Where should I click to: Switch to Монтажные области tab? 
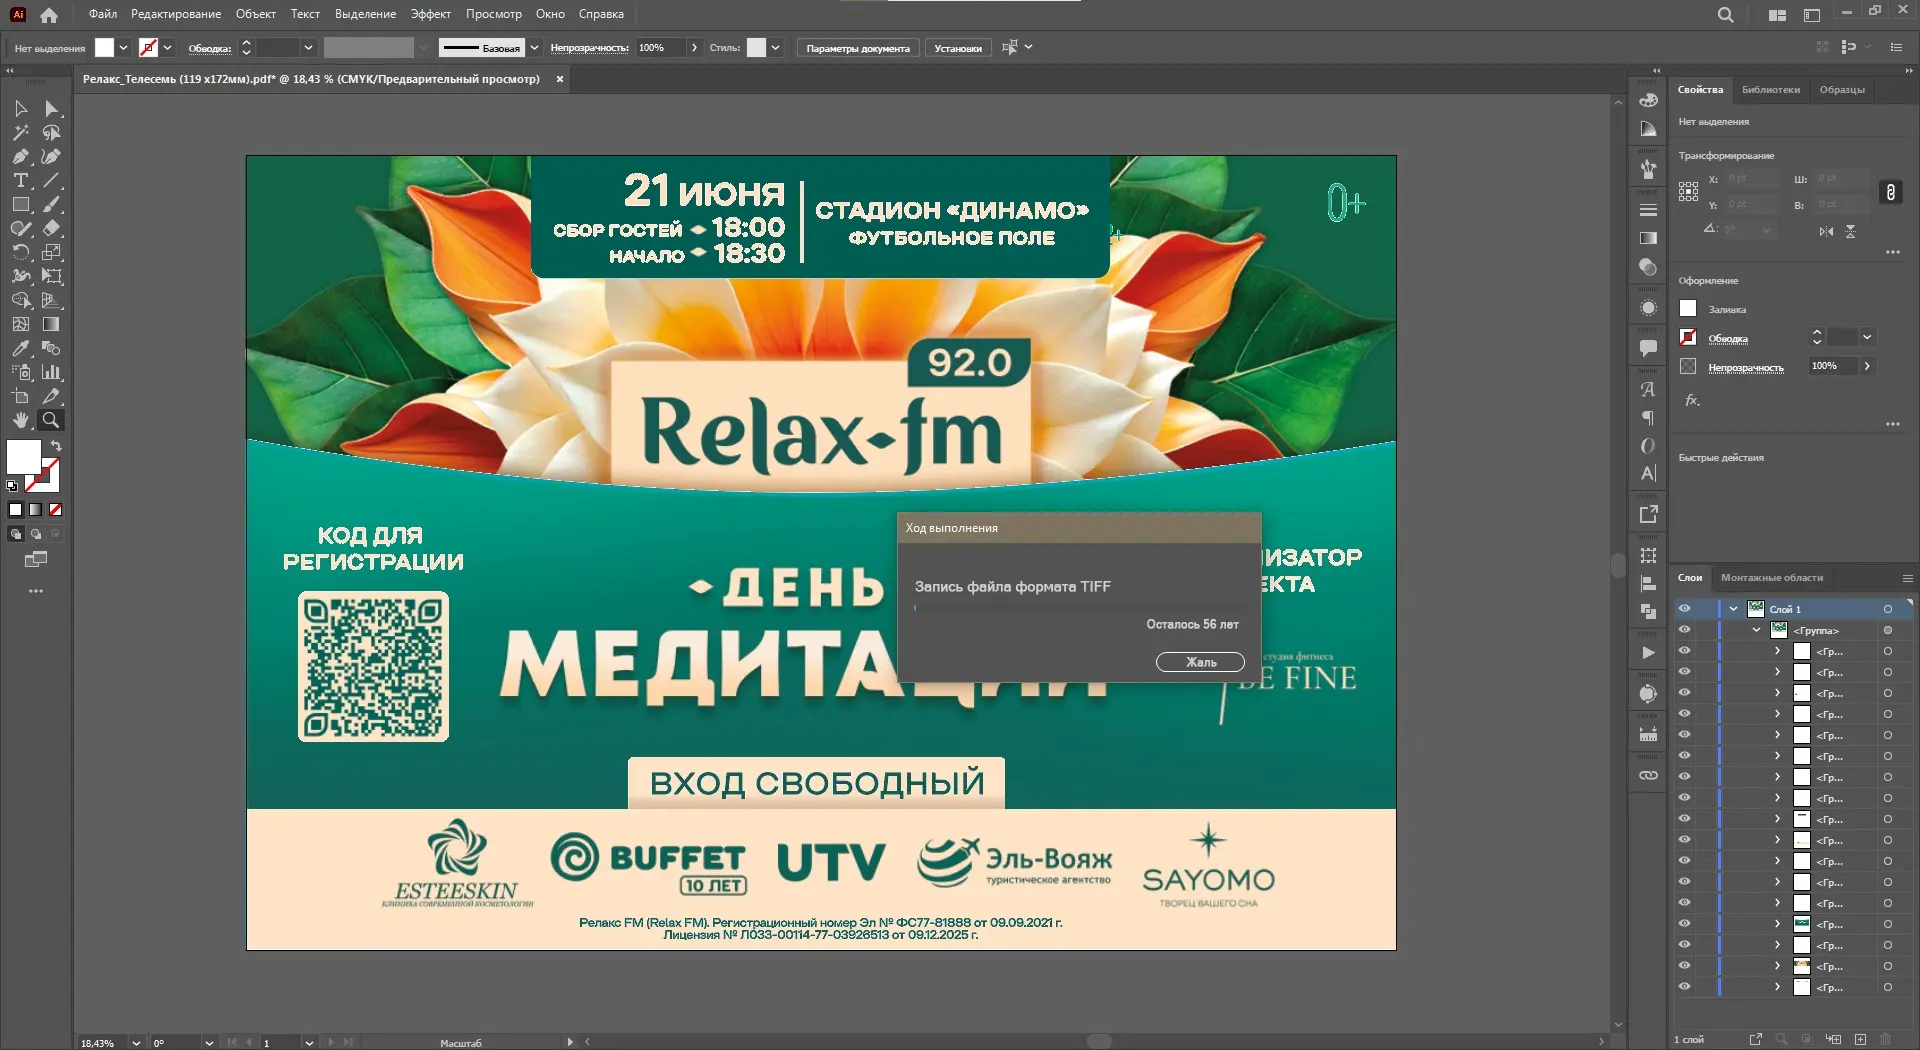1772,577
